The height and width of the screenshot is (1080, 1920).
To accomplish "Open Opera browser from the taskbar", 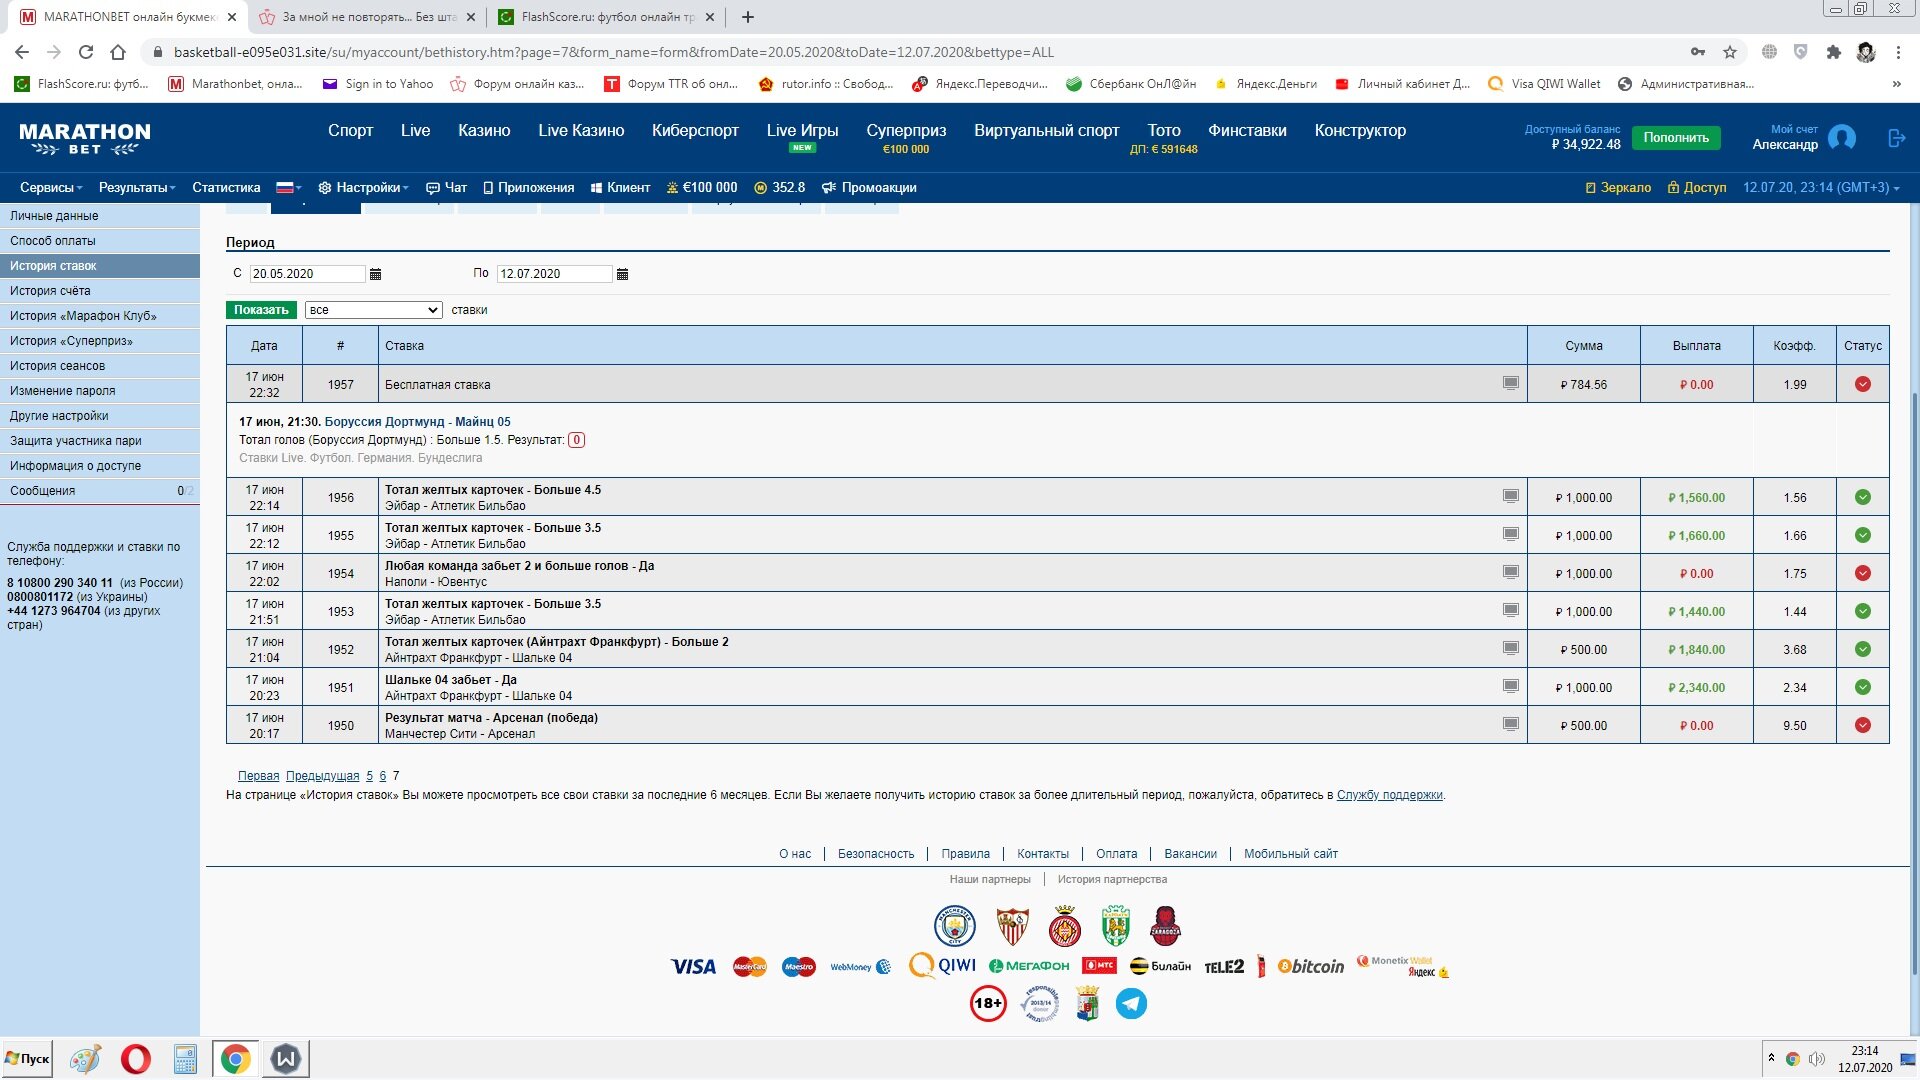I will tap(135, 1058).
